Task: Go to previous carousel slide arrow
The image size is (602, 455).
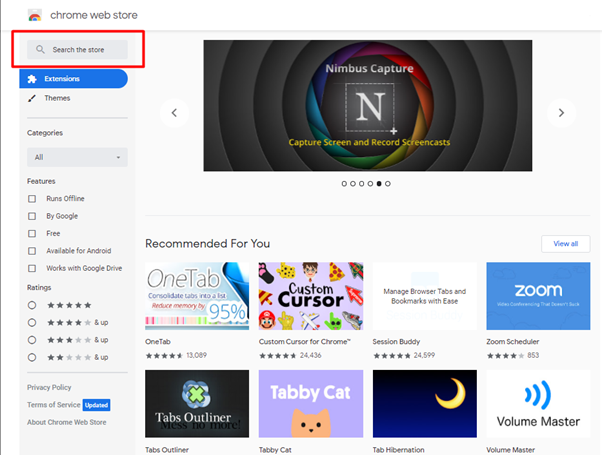Action: (174, 113)
